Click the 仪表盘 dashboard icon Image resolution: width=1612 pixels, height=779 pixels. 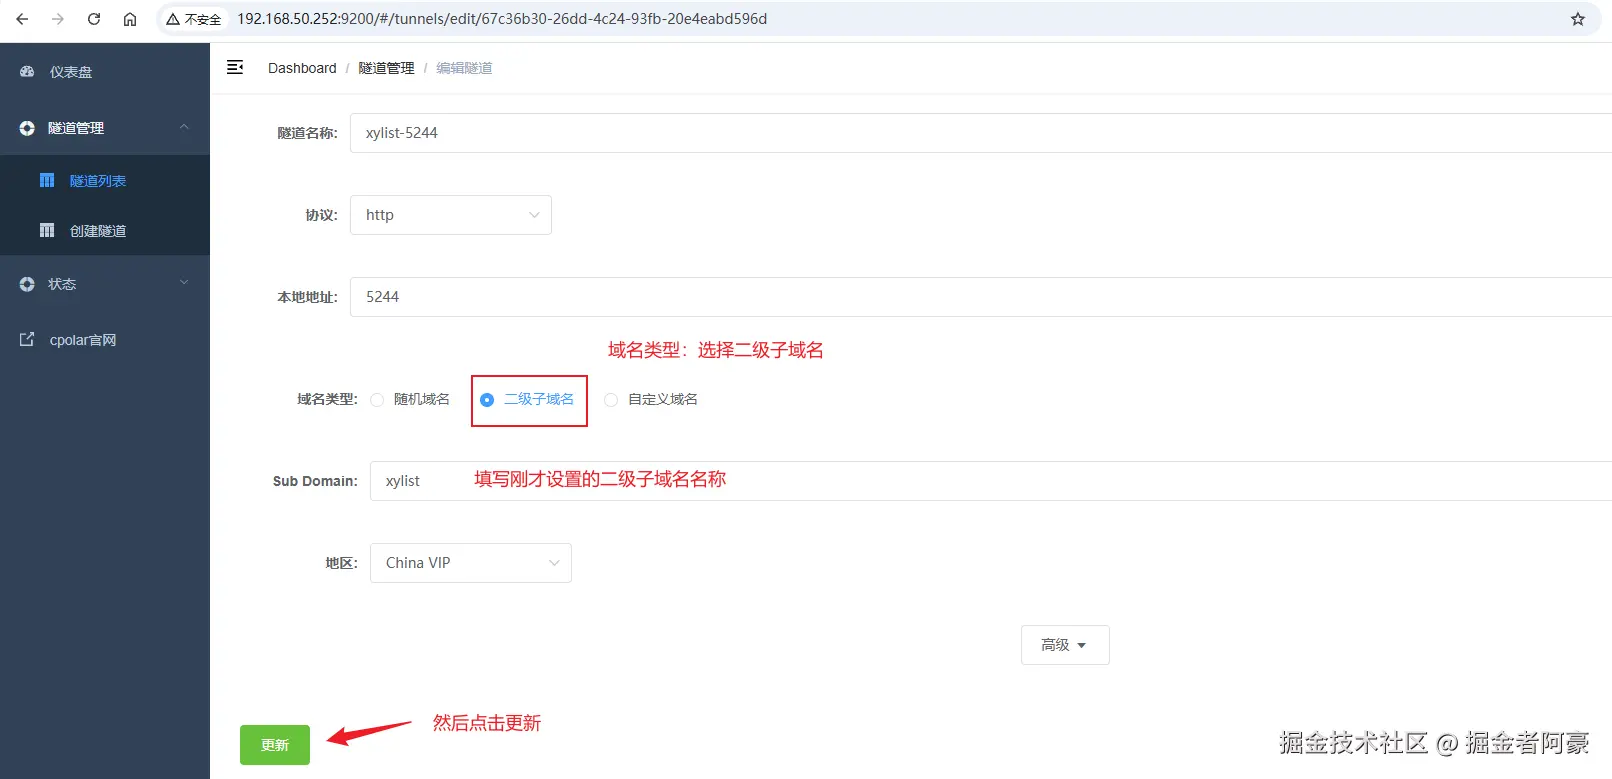[27, 72]
